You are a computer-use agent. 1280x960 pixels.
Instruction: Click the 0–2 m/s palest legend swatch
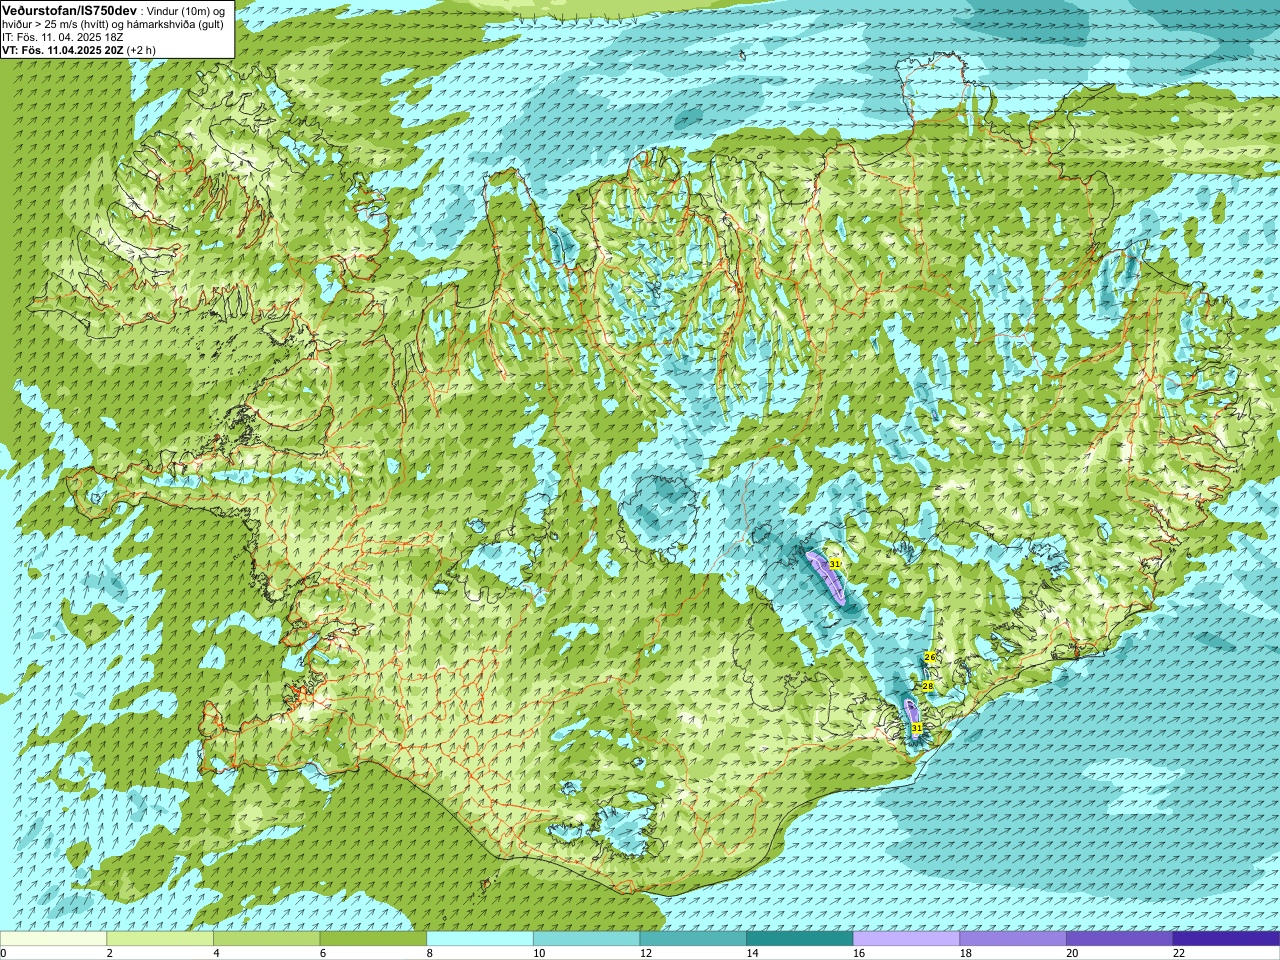coord(53,939)
